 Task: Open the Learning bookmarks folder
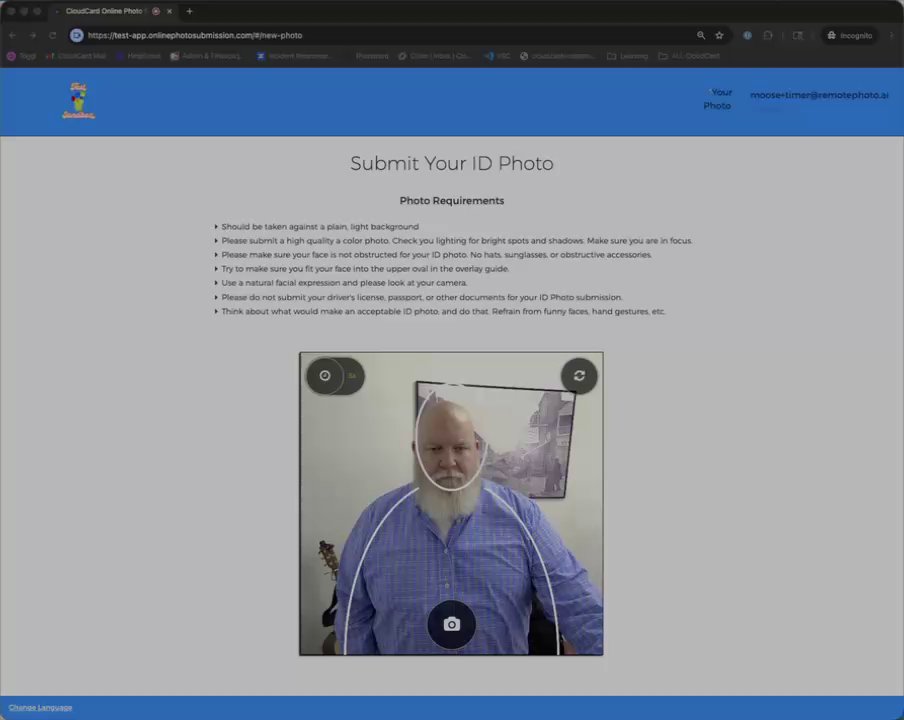(x=627, y=56)
